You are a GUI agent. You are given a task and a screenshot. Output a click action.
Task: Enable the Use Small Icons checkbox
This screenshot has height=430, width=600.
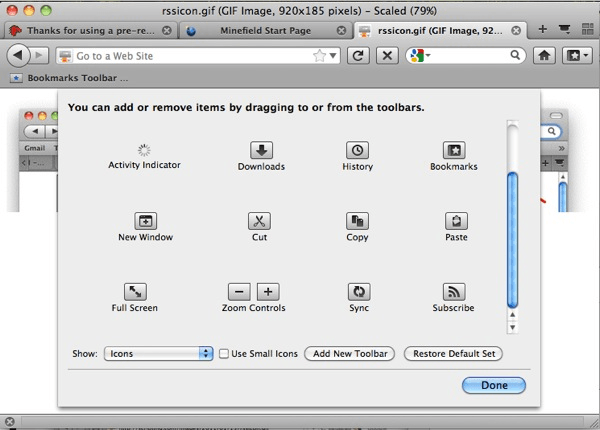coord(225,354)
